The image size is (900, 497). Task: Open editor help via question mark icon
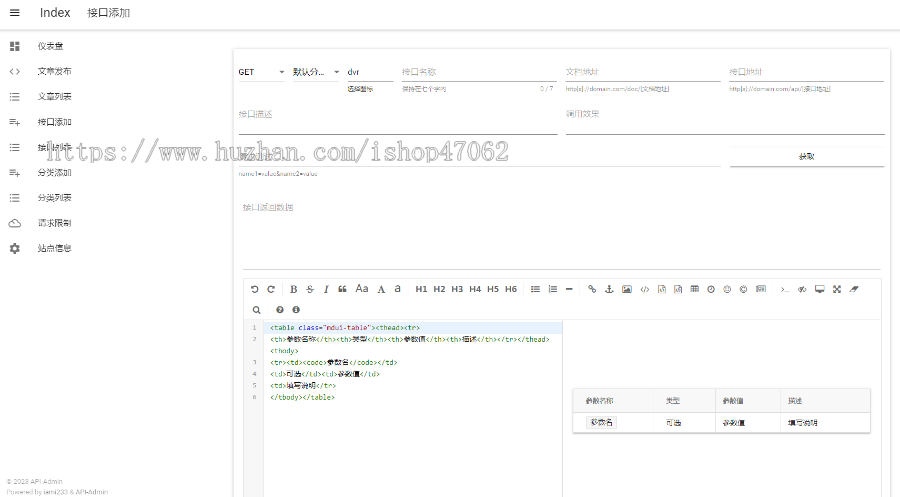tap(280, 310)
